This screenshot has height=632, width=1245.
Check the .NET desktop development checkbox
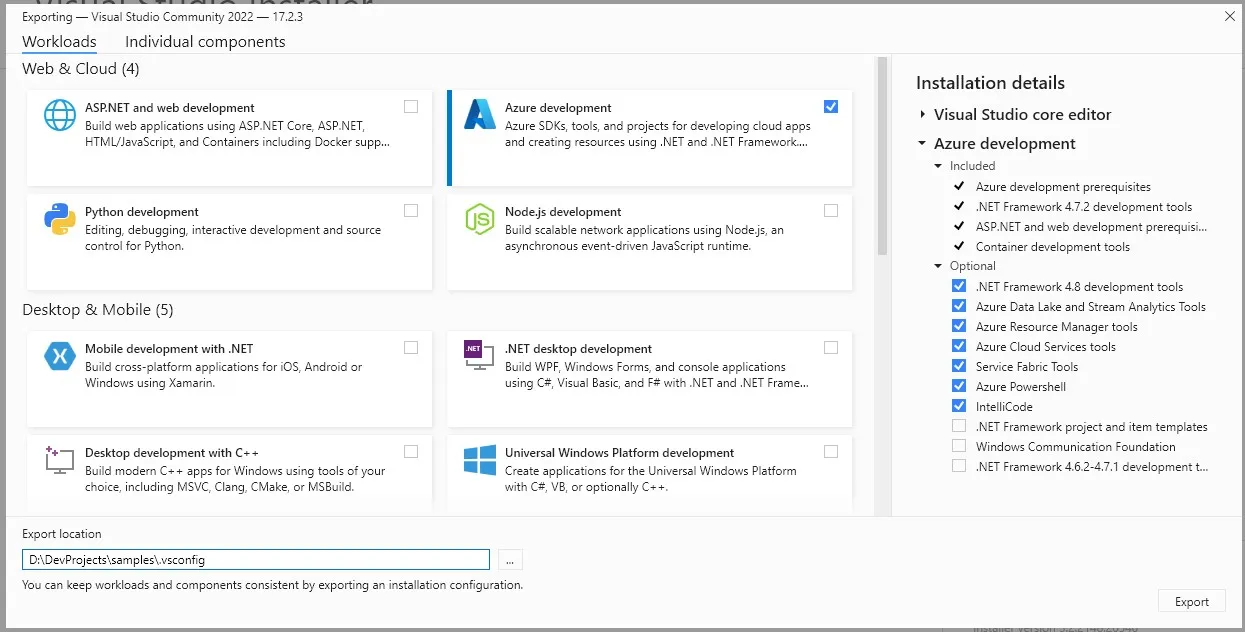[831, 348]
